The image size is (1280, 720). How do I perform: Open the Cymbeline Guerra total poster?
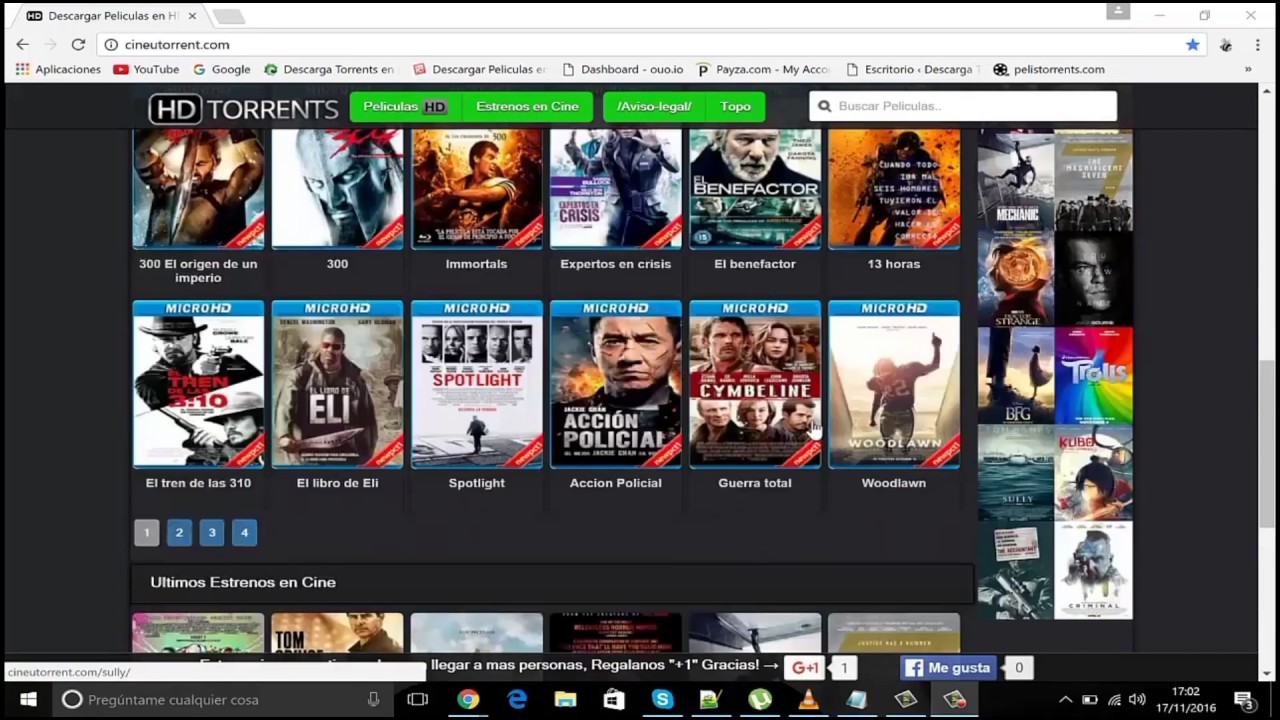[755, 384]
